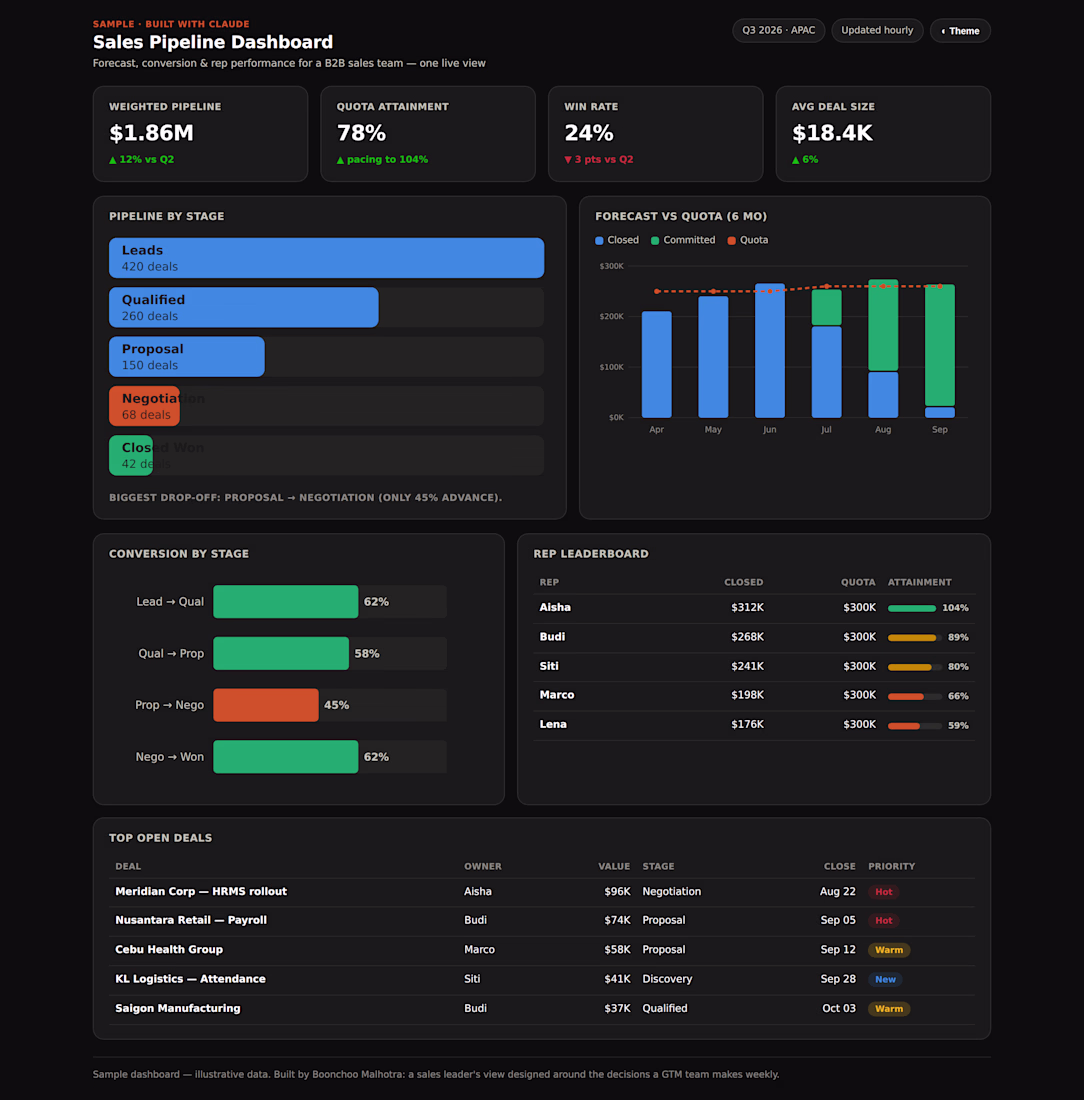The image size is (1084, 1100).
Task: Click the down arrow beside 3 pts vs Q2
Action: point(568,160)
